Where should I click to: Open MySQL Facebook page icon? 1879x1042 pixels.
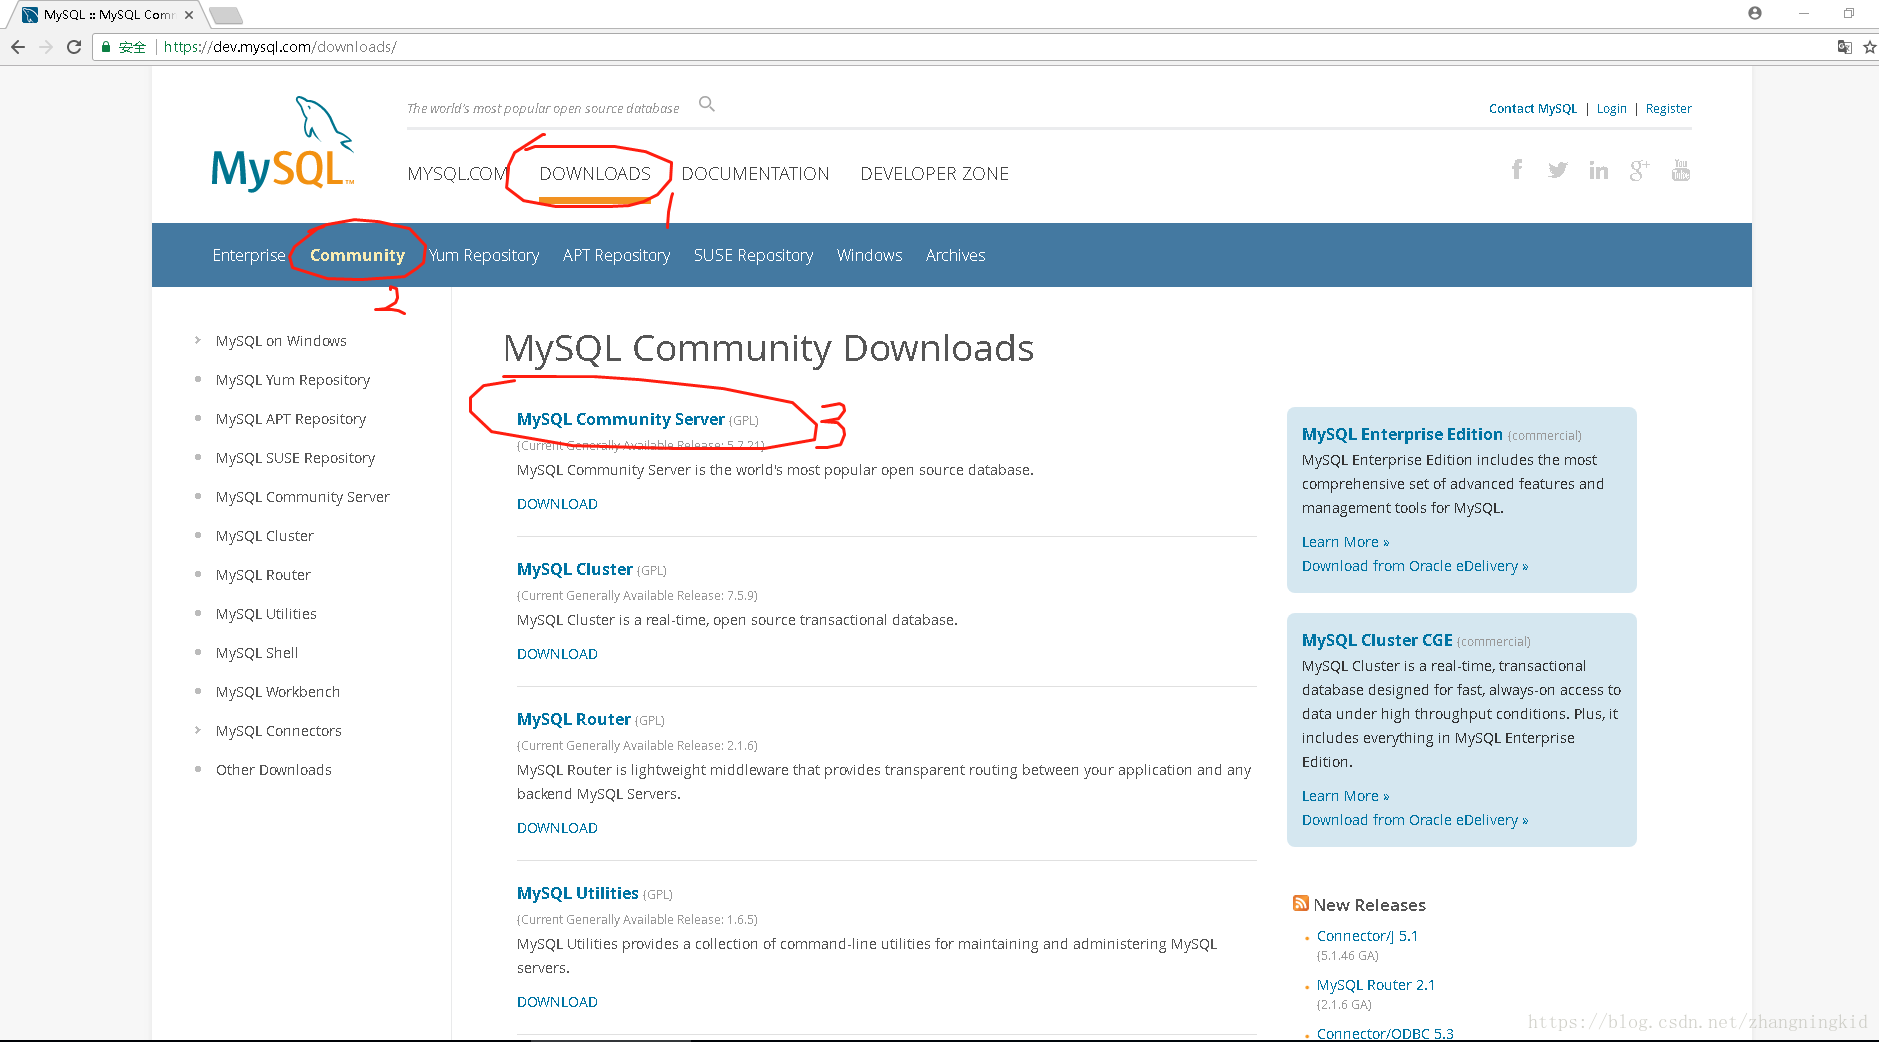click(1517, 170)
